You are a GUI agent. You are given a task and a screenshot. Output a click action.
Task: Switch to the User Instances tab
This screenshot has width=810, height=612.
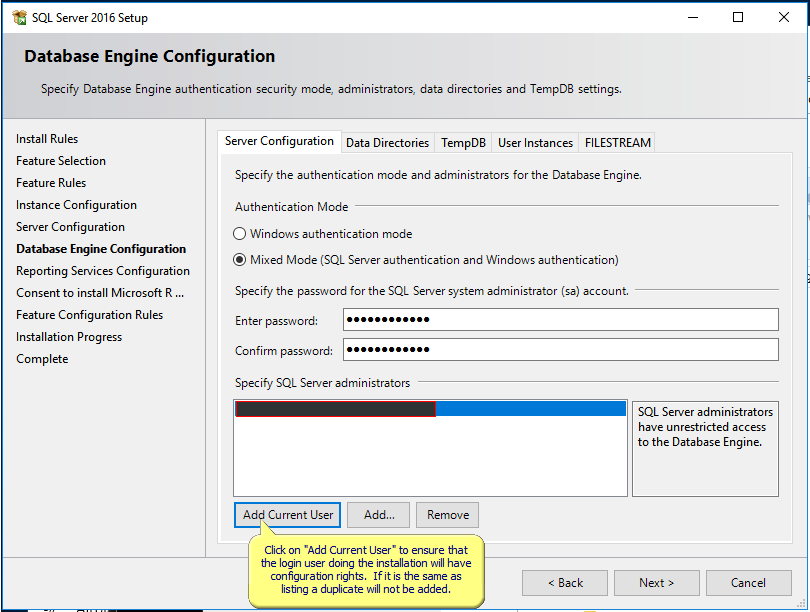pos(534,142)
